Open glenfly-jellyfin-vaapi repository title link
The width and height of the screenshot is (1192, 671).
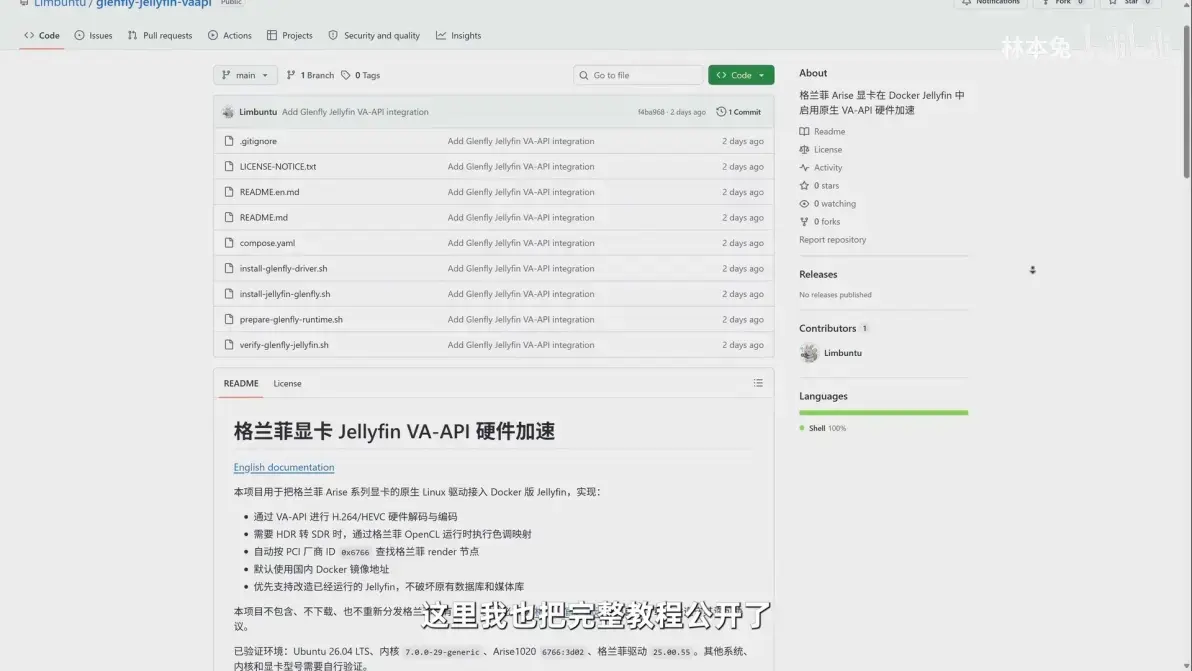pyautogui.click(x=154, y=4)
